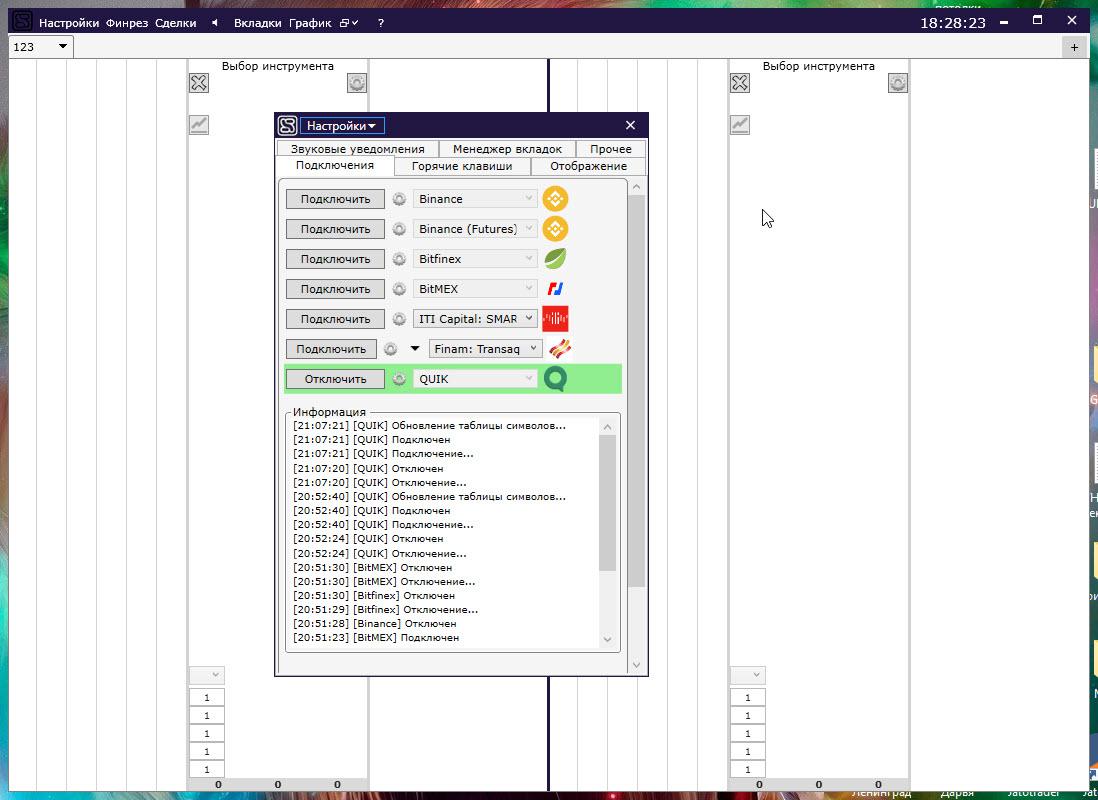1098x800 pixels.
Task: Open the Binance (Futures) connection dropdown
Action: (475, 229)
